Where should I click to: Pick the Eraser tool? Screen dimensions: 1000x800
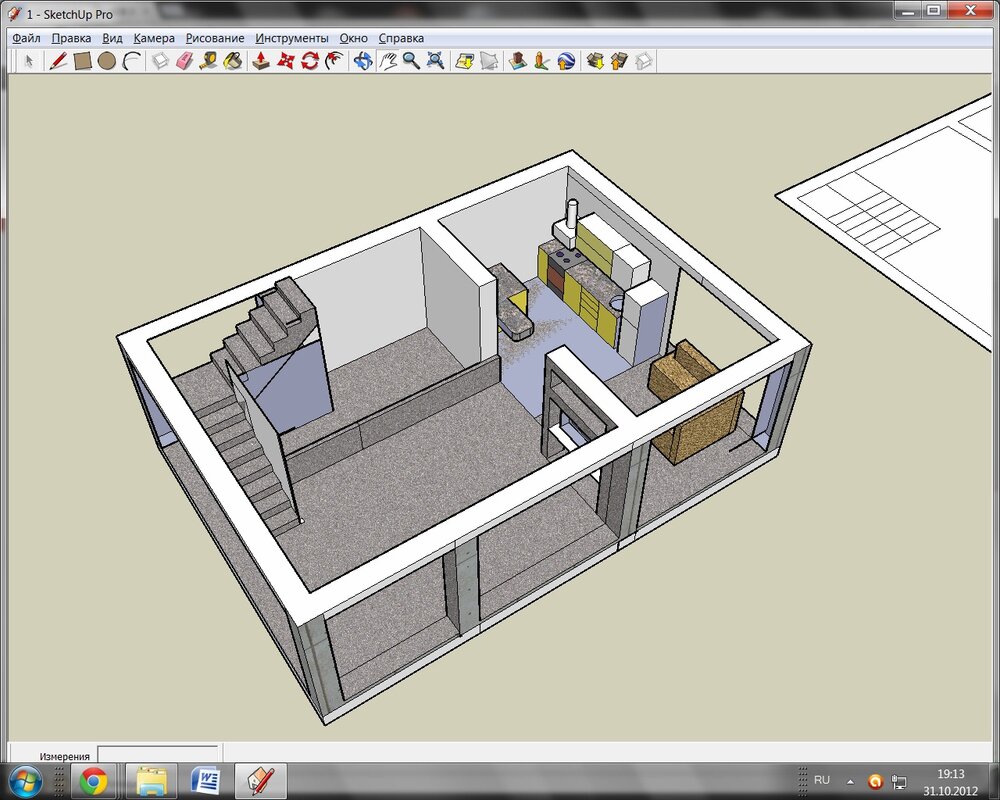[x=184, y=61]
